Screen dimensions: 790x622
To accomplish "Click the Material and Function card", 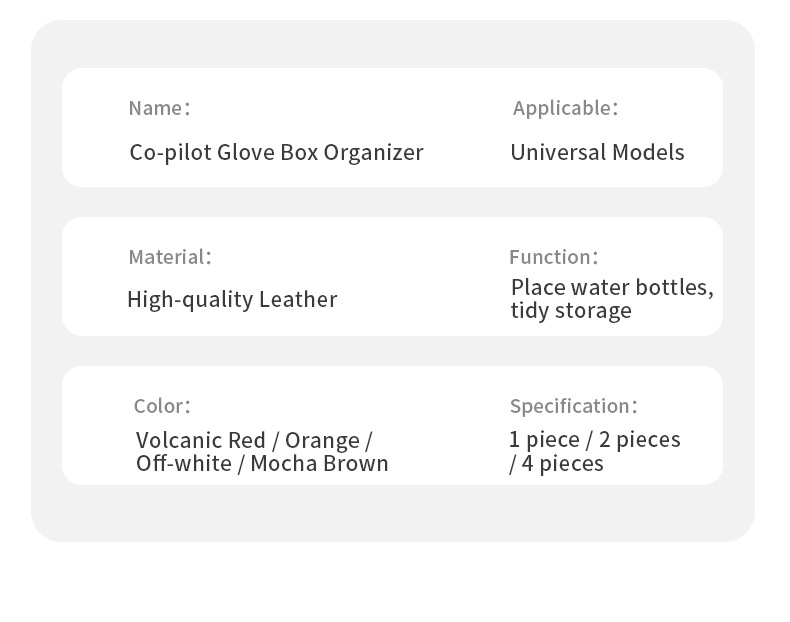I will 392,277.
